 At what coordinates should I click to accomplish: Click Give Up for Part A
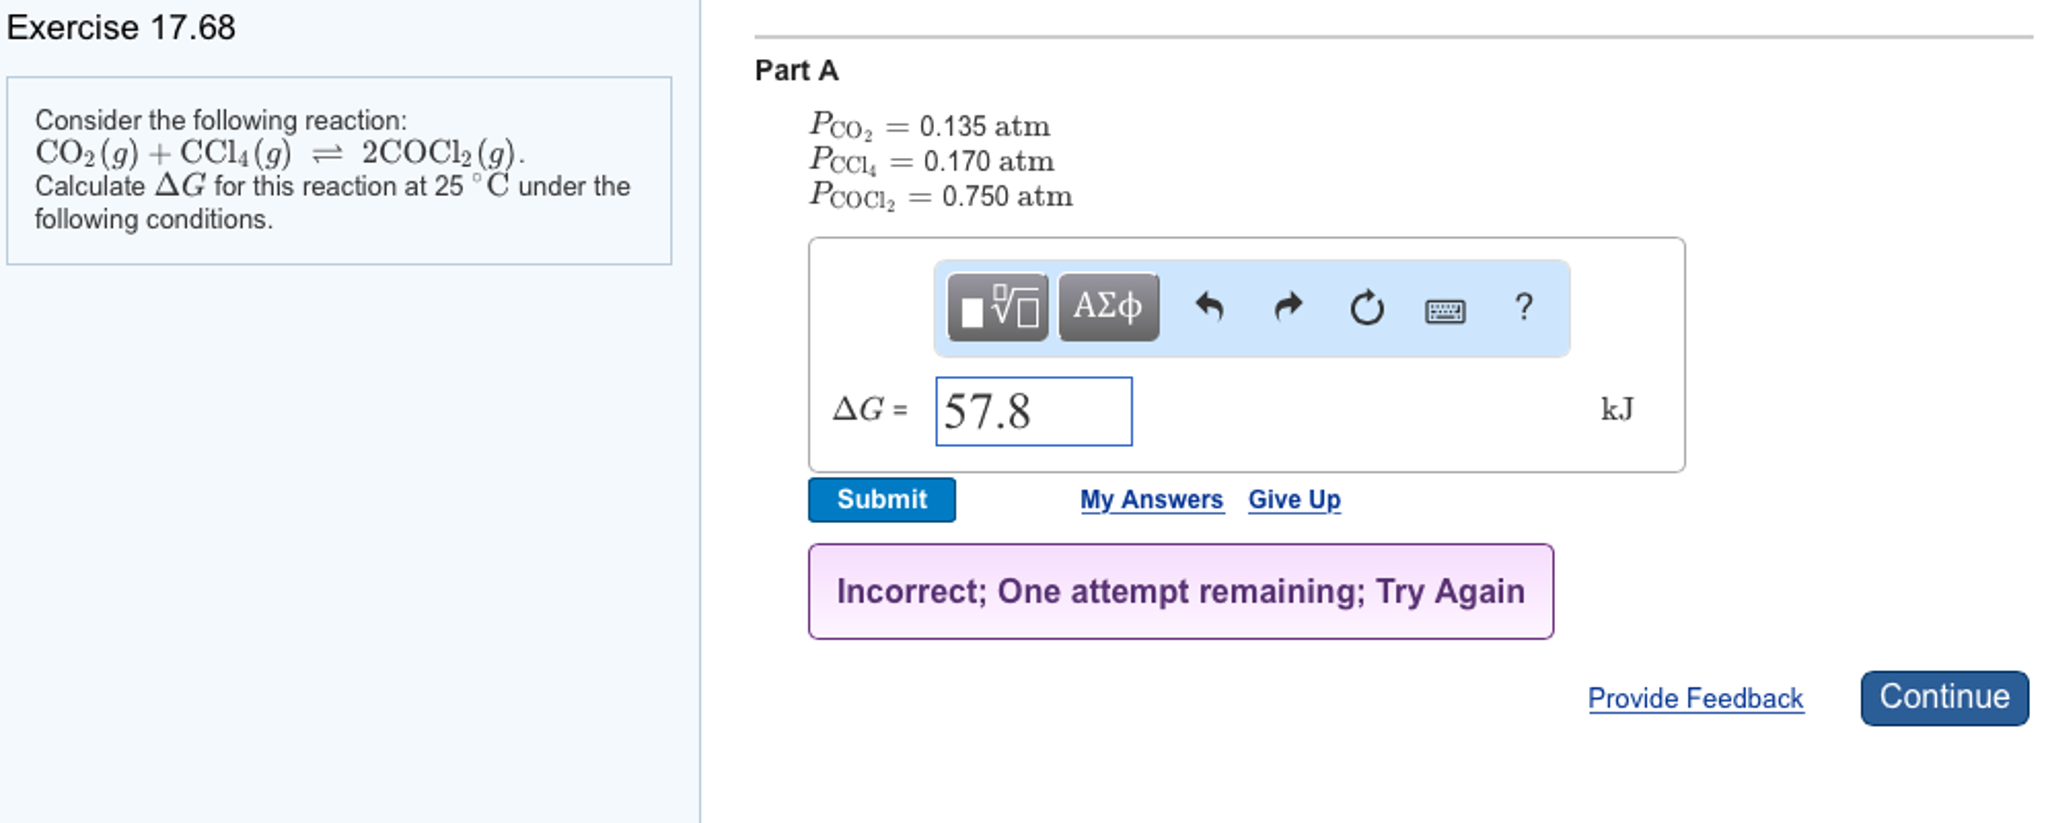click(x=1294, y=499)
